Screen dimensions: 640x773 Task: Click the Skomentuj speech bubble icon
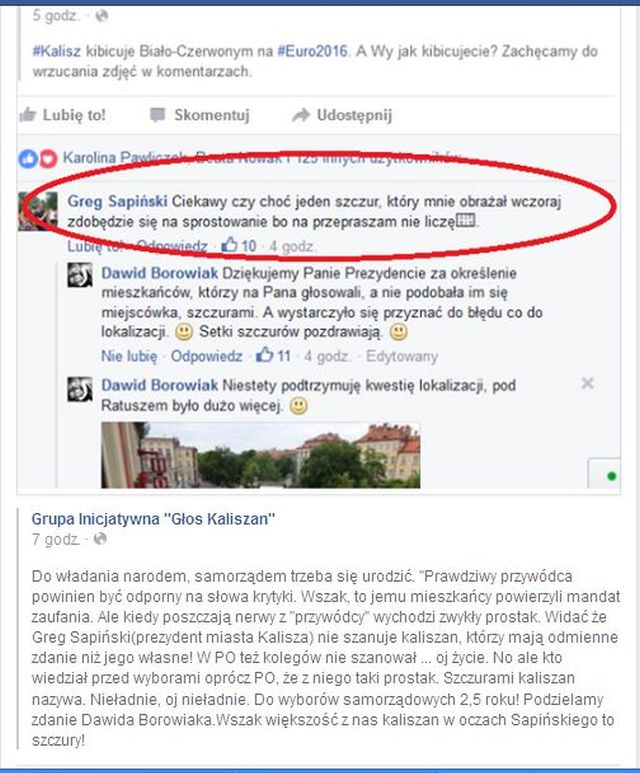click(x=157, y=115)
